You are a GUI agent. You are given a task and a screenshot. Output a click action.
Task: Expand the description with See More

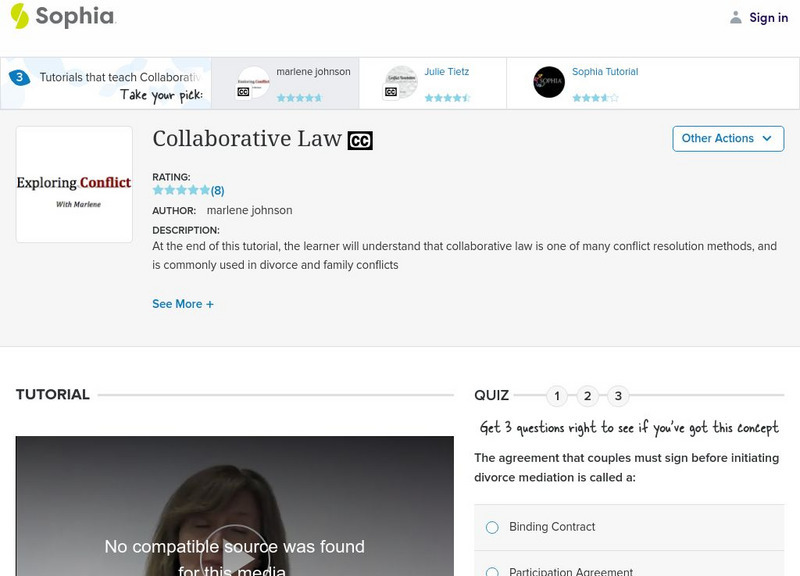click(183, 303)
